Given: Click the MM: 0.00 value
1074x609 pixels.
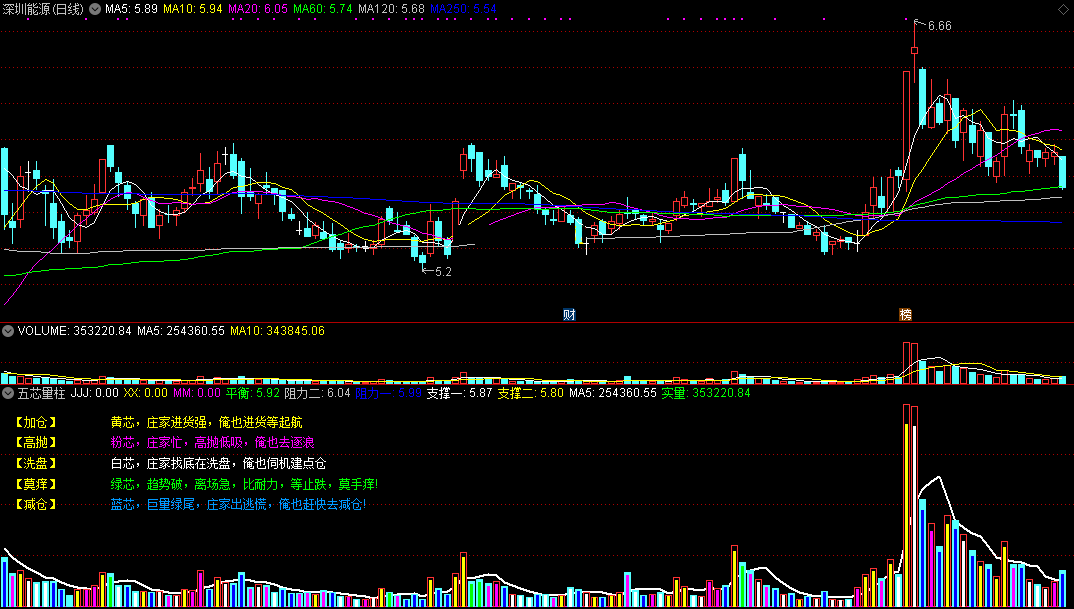Looking at the screenshot, I should (x=197, y=393).
